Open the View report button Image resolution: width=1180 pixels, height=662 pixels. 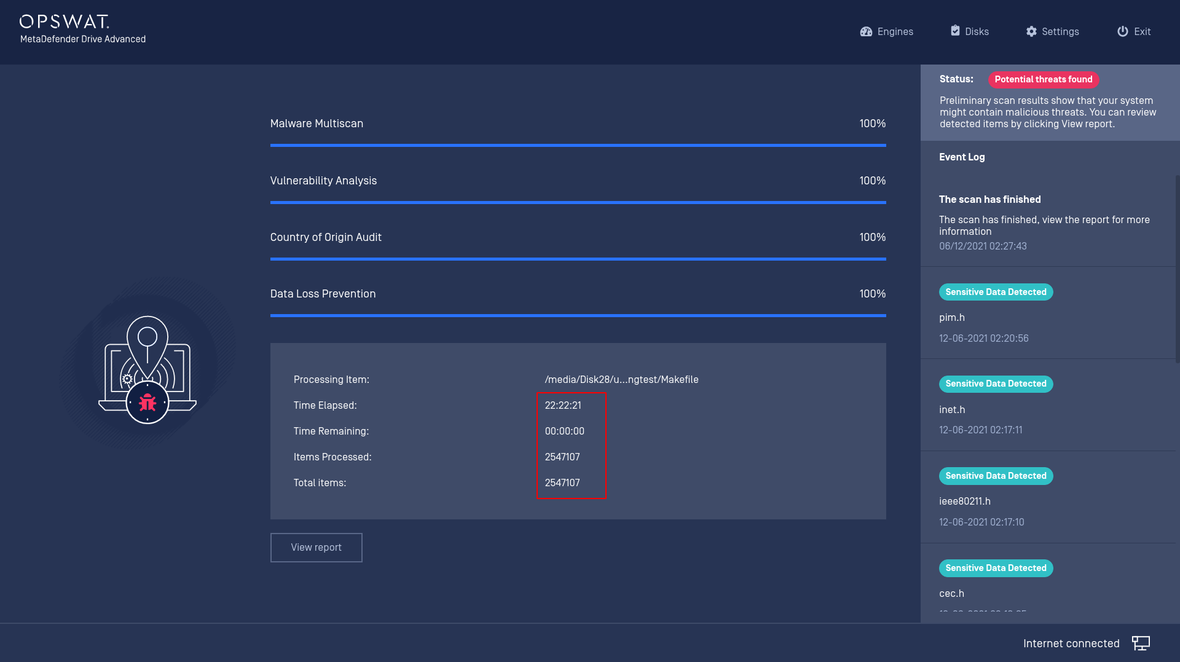pyautogui.click(x=316, y=548)
